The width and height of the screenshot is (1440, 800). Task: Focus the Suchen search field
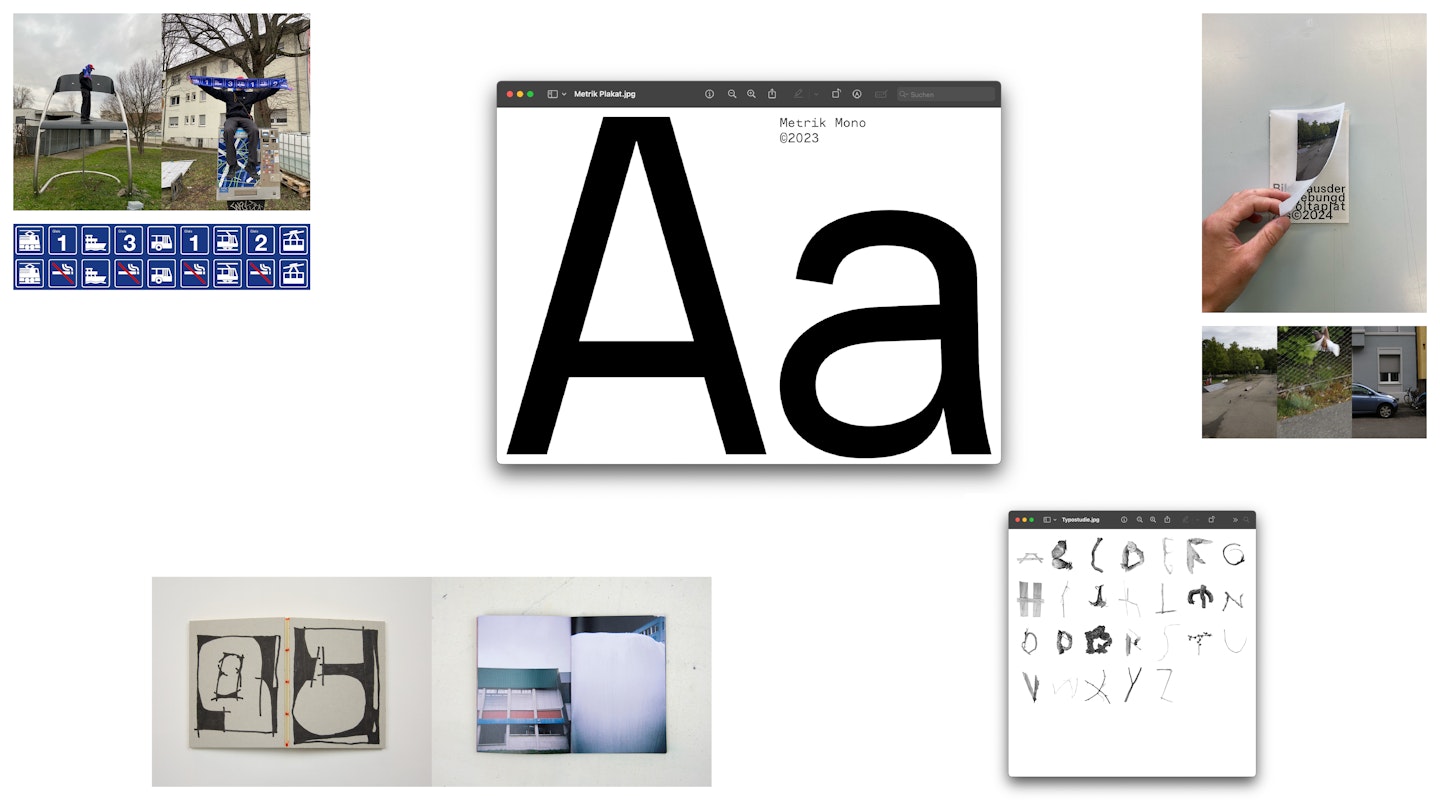946,94
